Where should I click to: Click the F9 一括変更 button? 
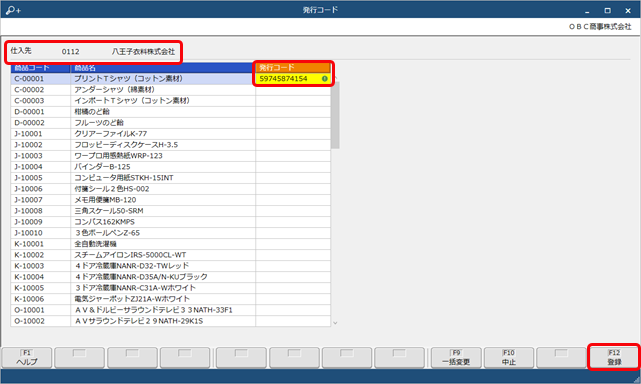tap(456, 357)
